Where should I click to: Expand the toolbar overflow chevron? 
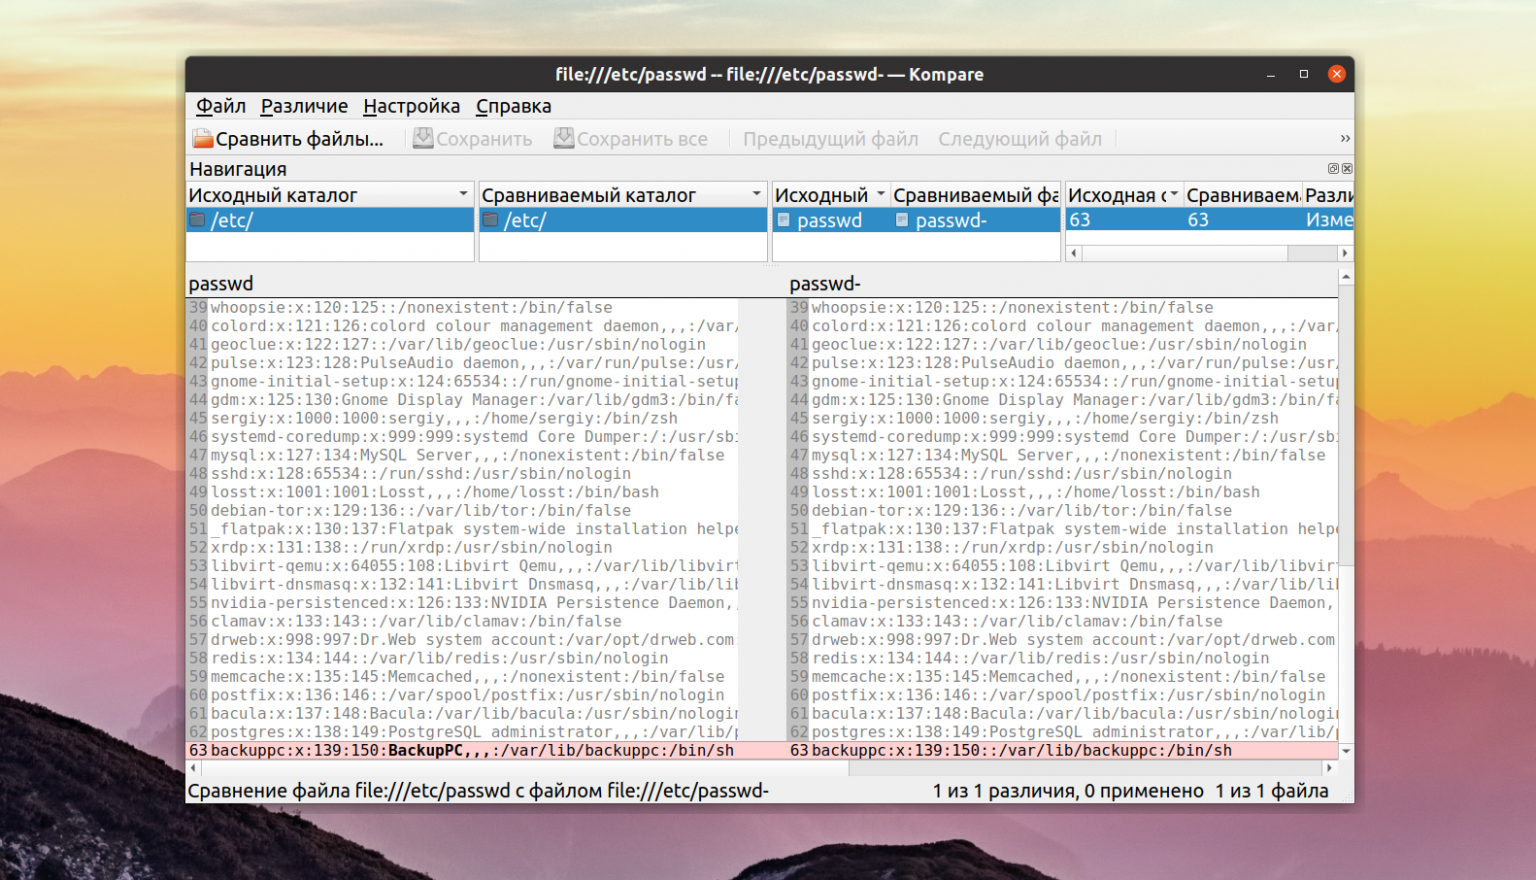point(1345,139)
